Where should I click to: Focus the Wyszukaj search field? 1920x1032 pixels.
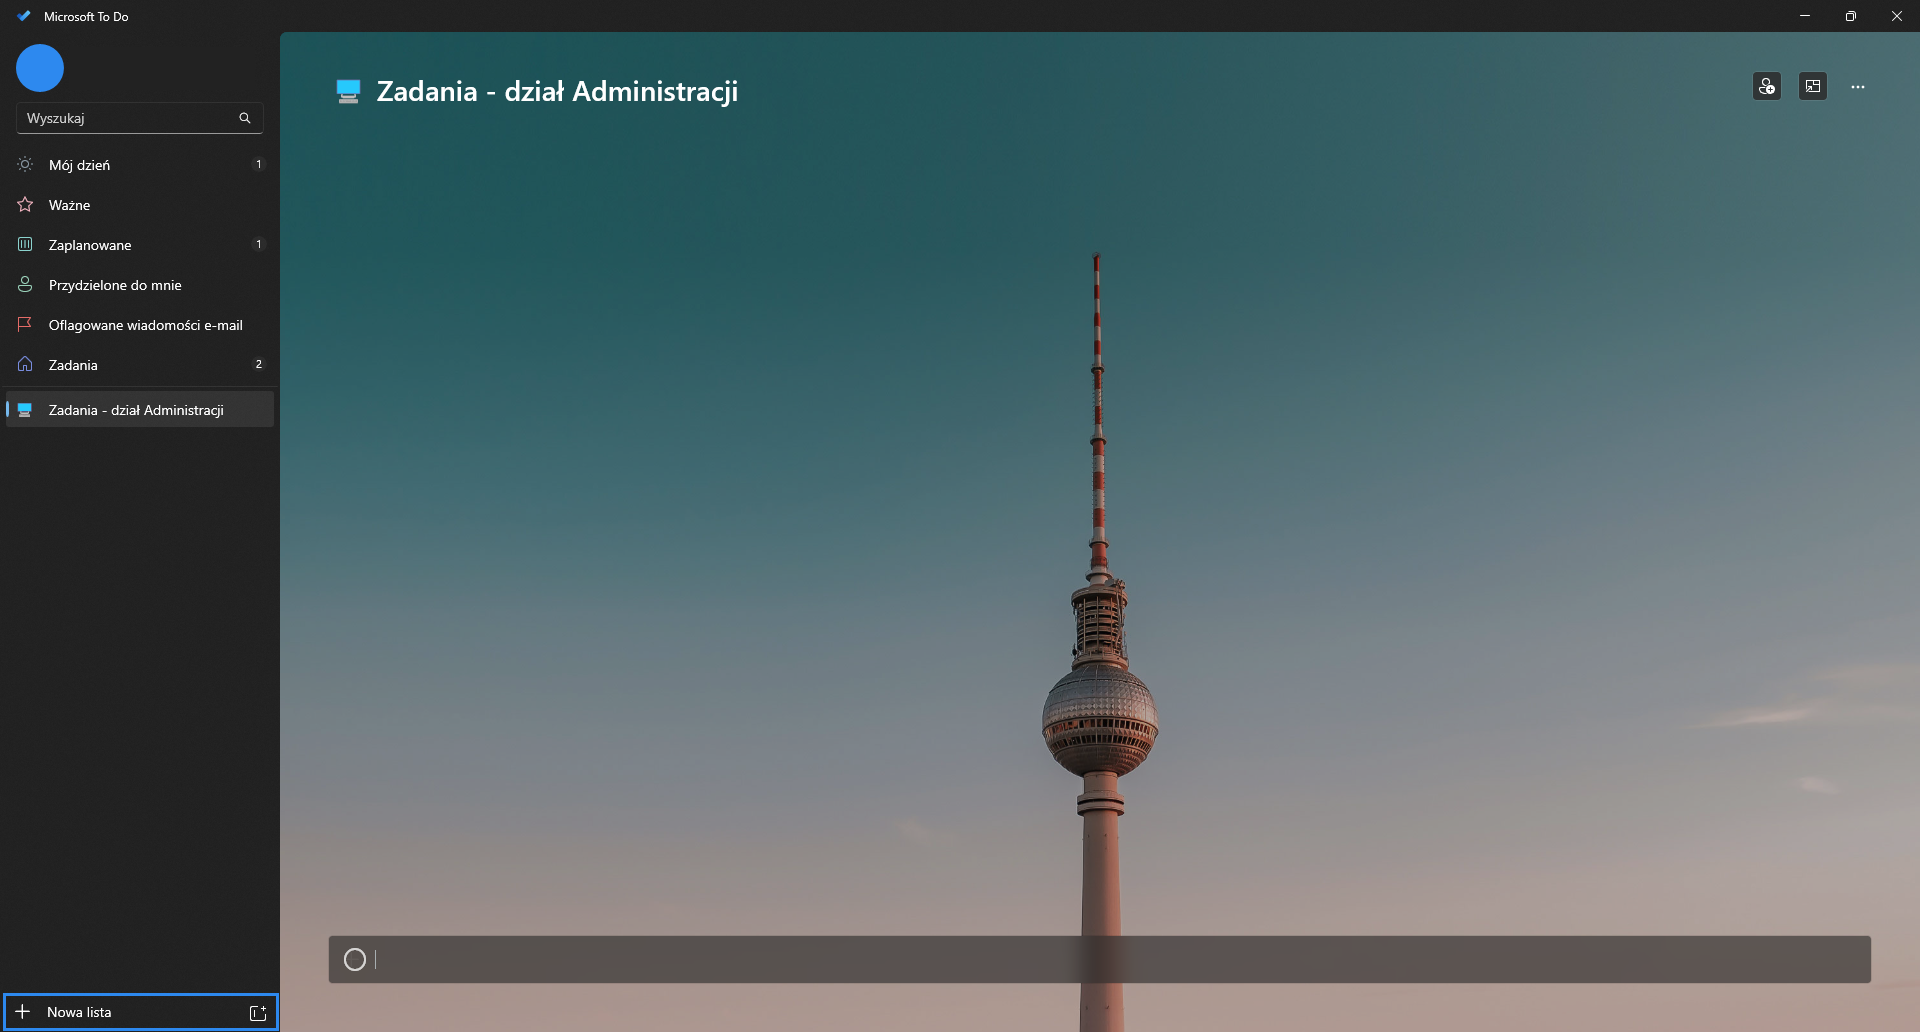pyautogui.click(x=139, y=118)
